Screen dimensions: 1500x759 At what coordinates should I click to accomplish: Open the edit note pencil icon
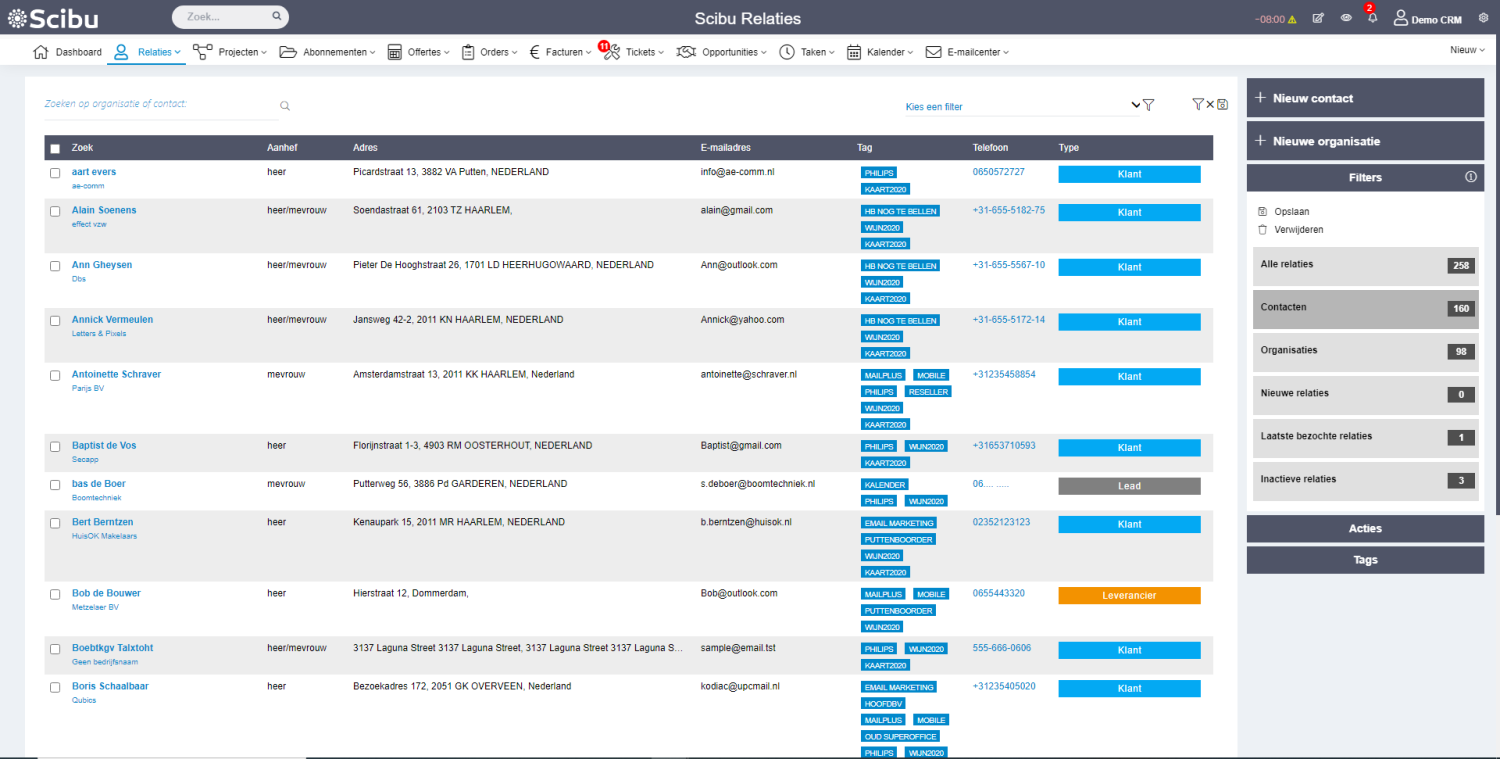point(1318,18)
